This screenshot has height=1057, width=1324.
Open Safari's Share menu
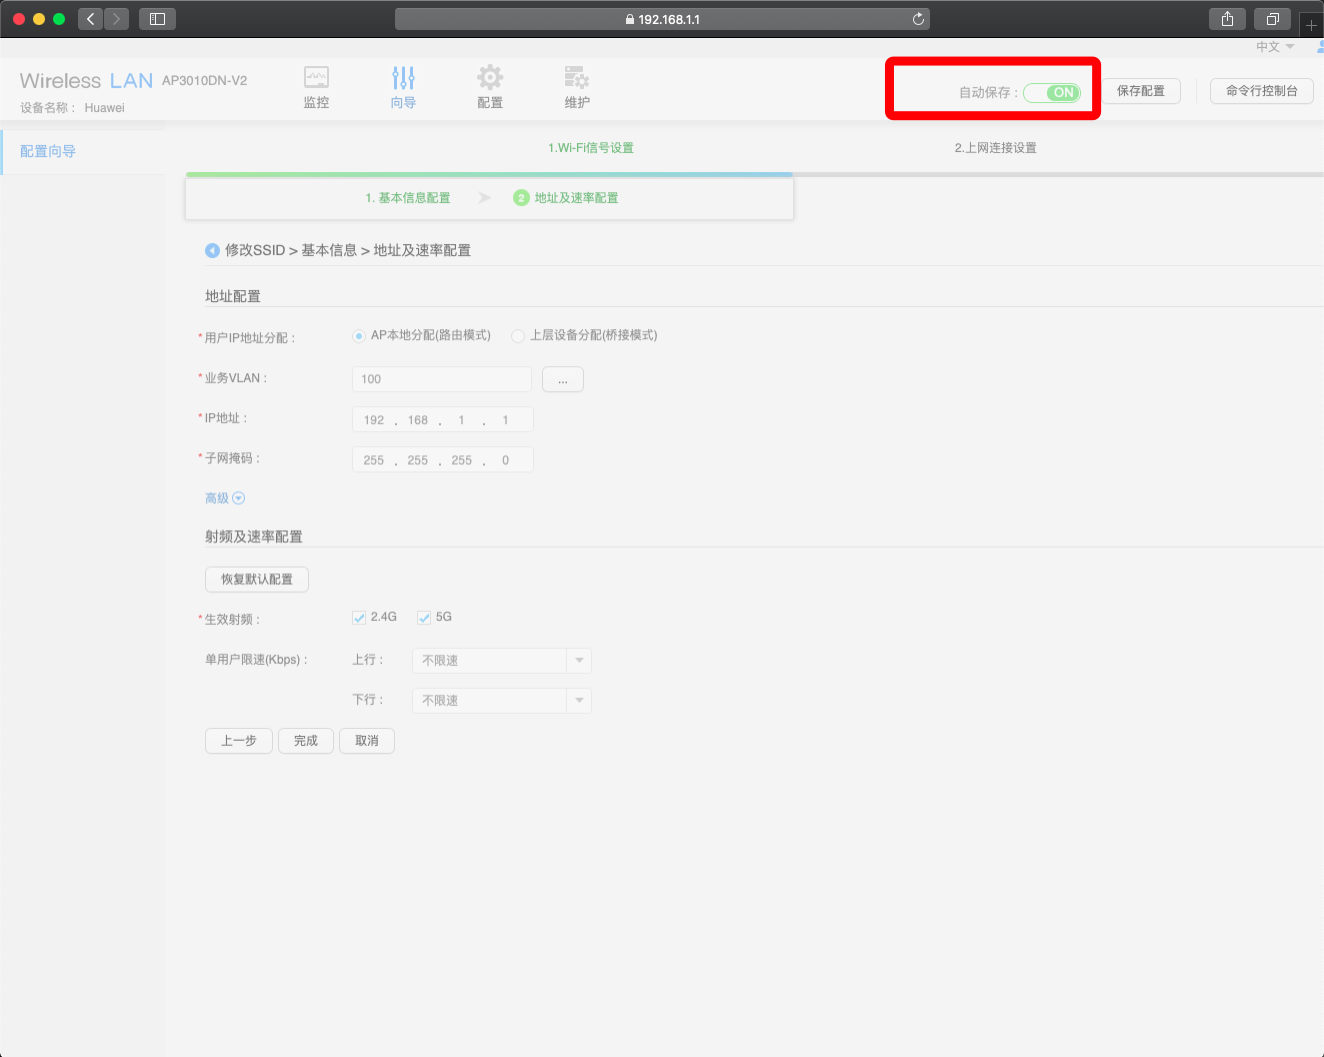click(x=1227, y=19)
